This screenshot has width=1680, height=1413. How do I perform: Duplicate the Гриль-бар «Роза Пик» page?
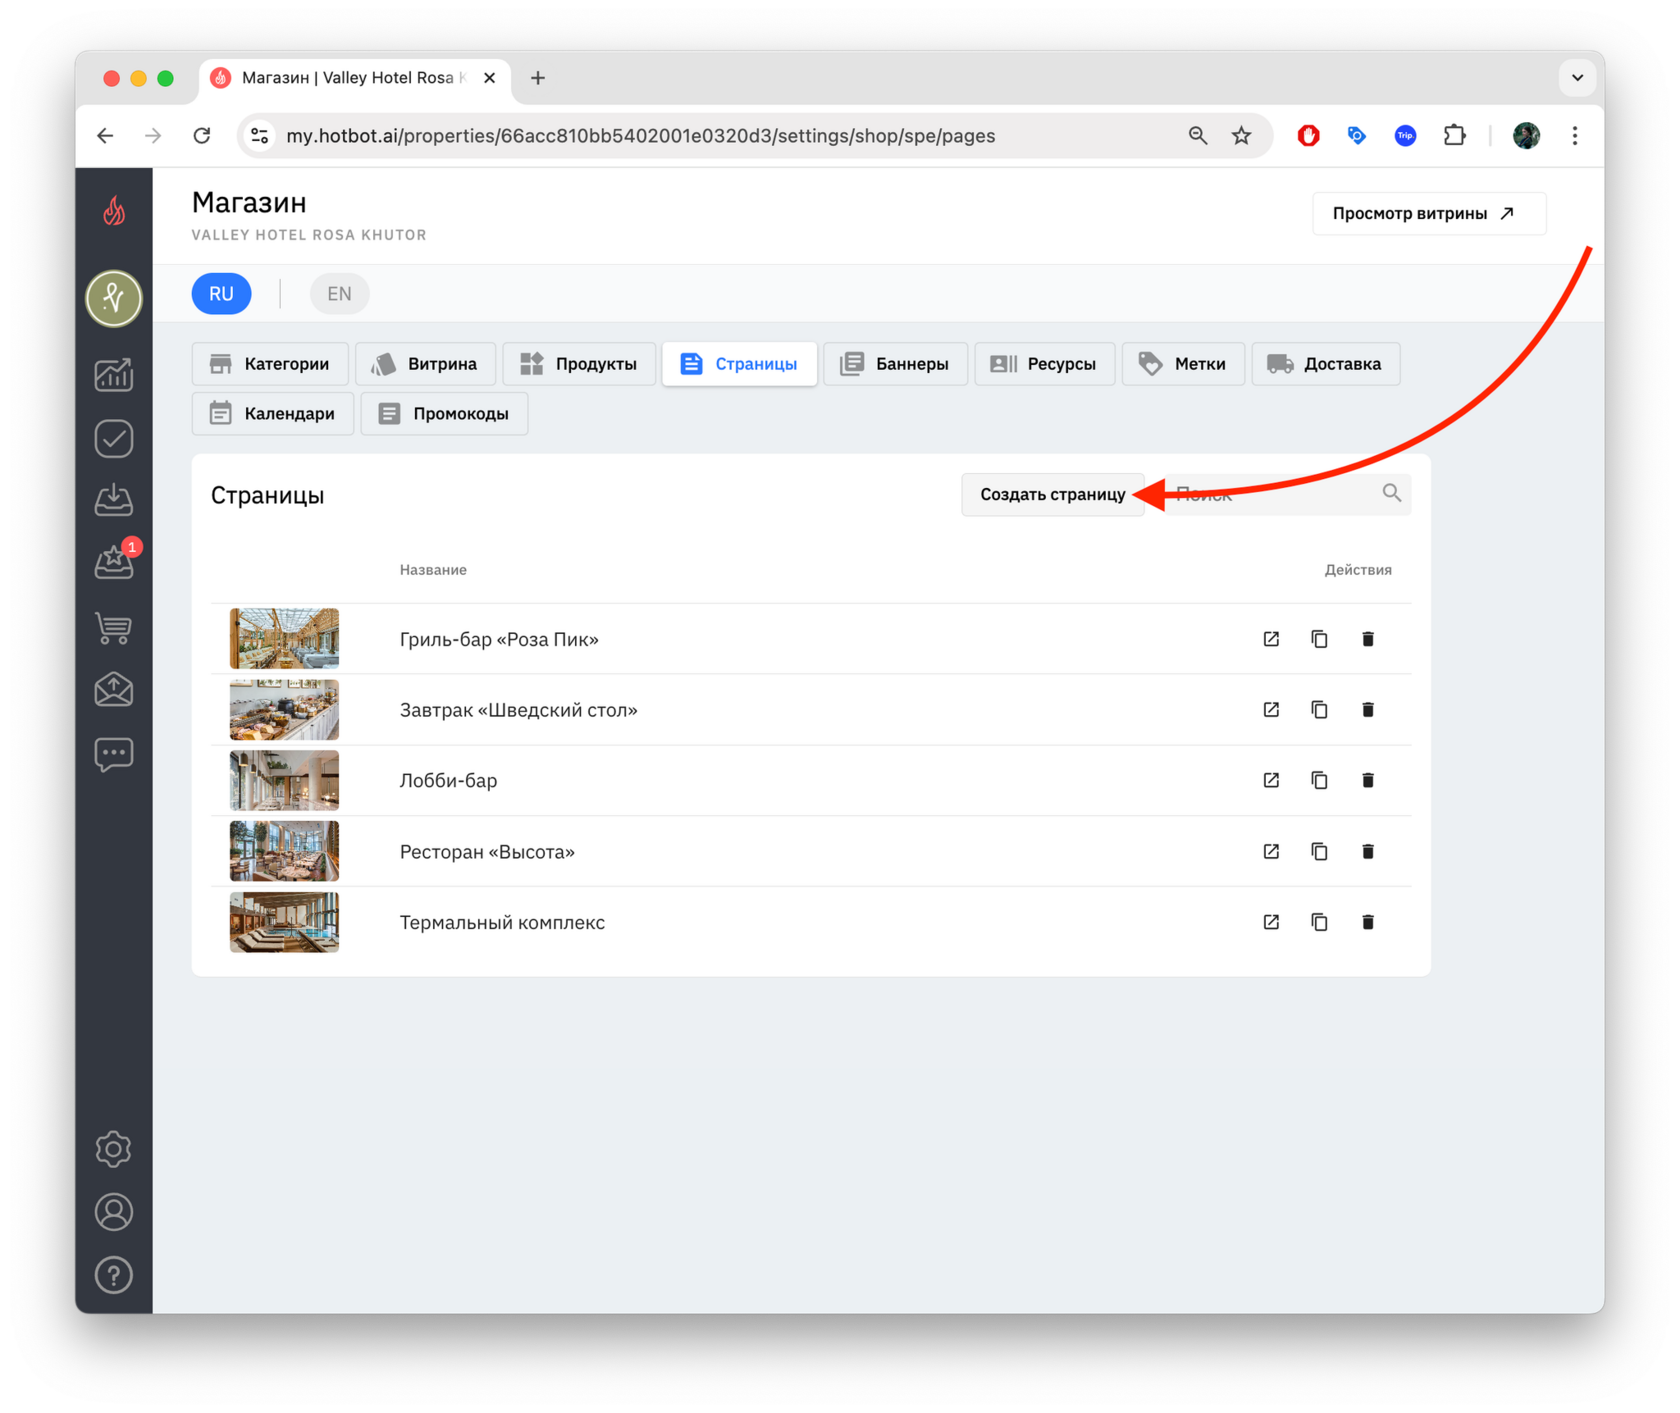tap(1320, 639)
